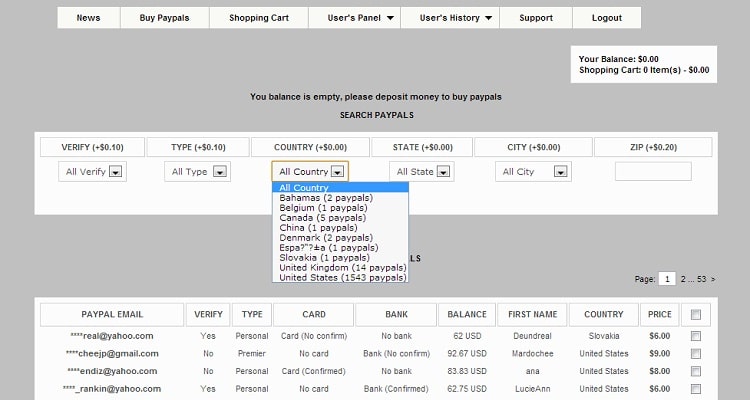The width and height of the screenshot is (750, 400).
Task: Click the next page arrow
Action: click(713, 279)
